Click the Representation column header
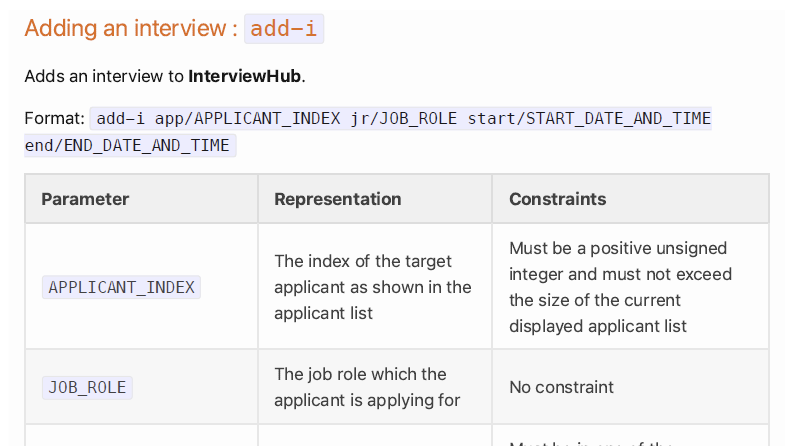The width and height of the screenshot is (785, 446). click(x=375, y=199)
